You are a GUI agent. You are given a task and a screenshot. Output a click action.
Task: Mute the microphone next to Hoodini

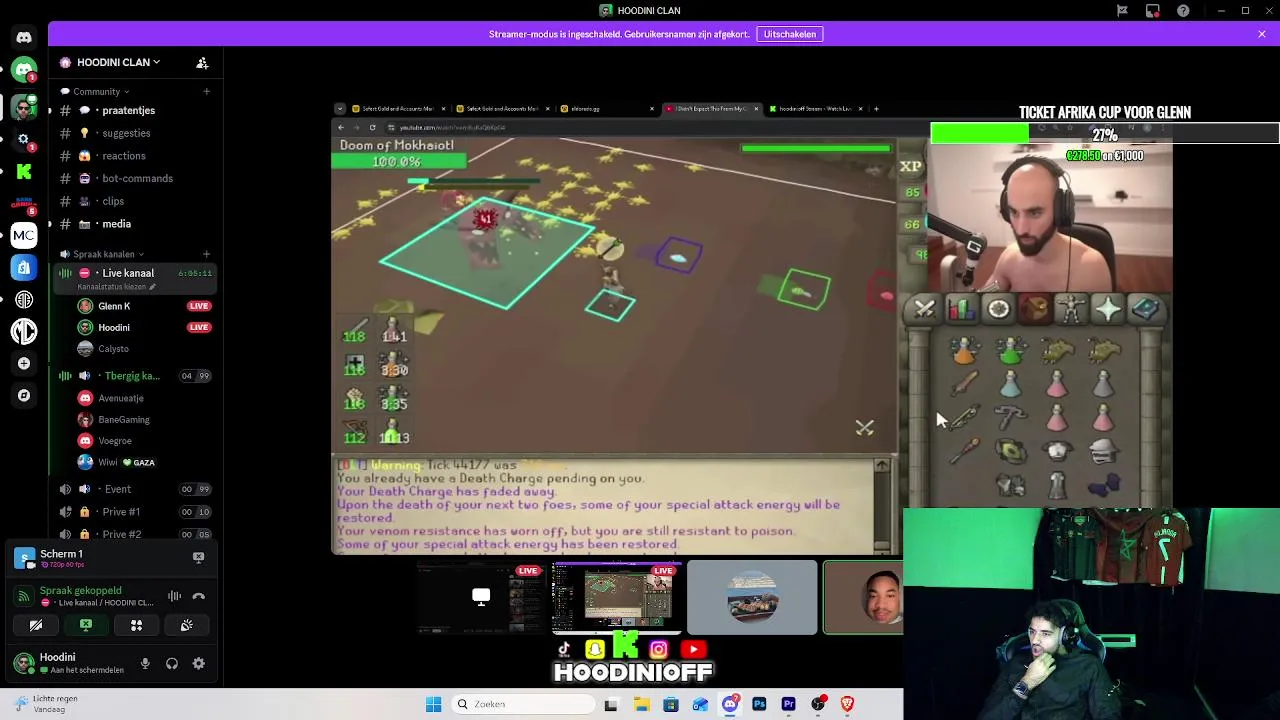[145, 663]
